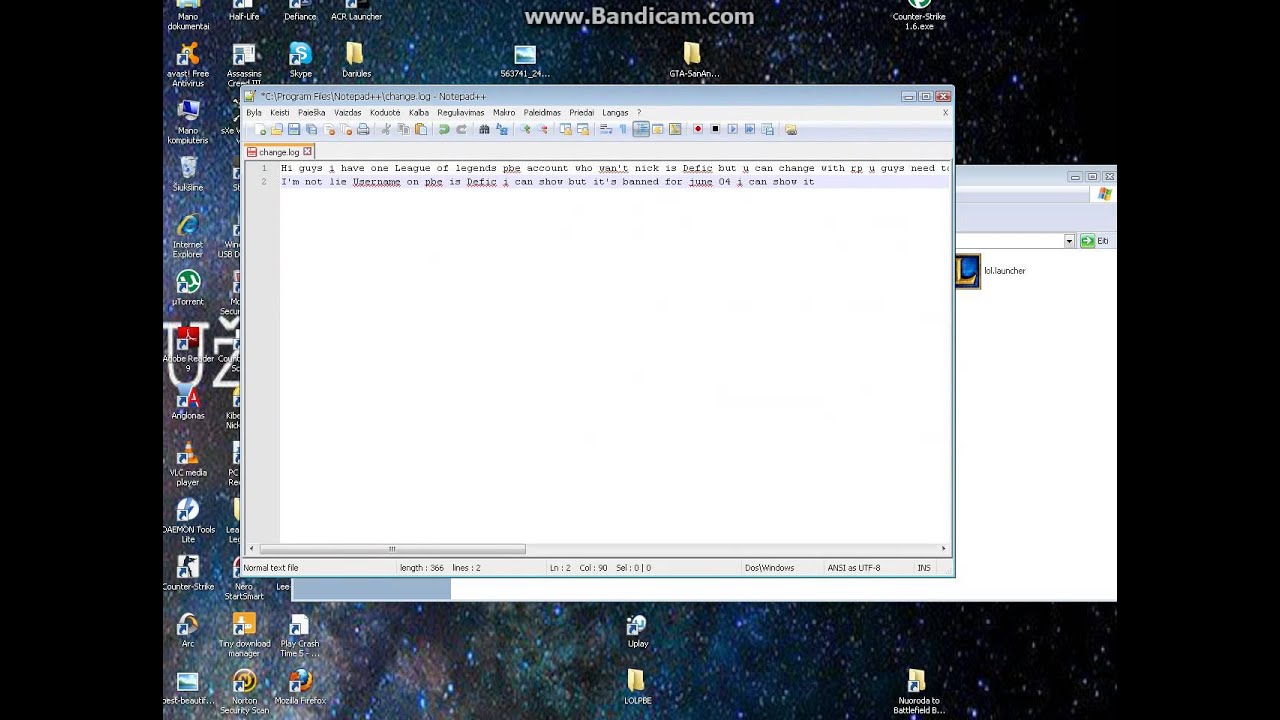
Task: Open the Šiukšlinė recycle bin
Action: pos(188,174)
